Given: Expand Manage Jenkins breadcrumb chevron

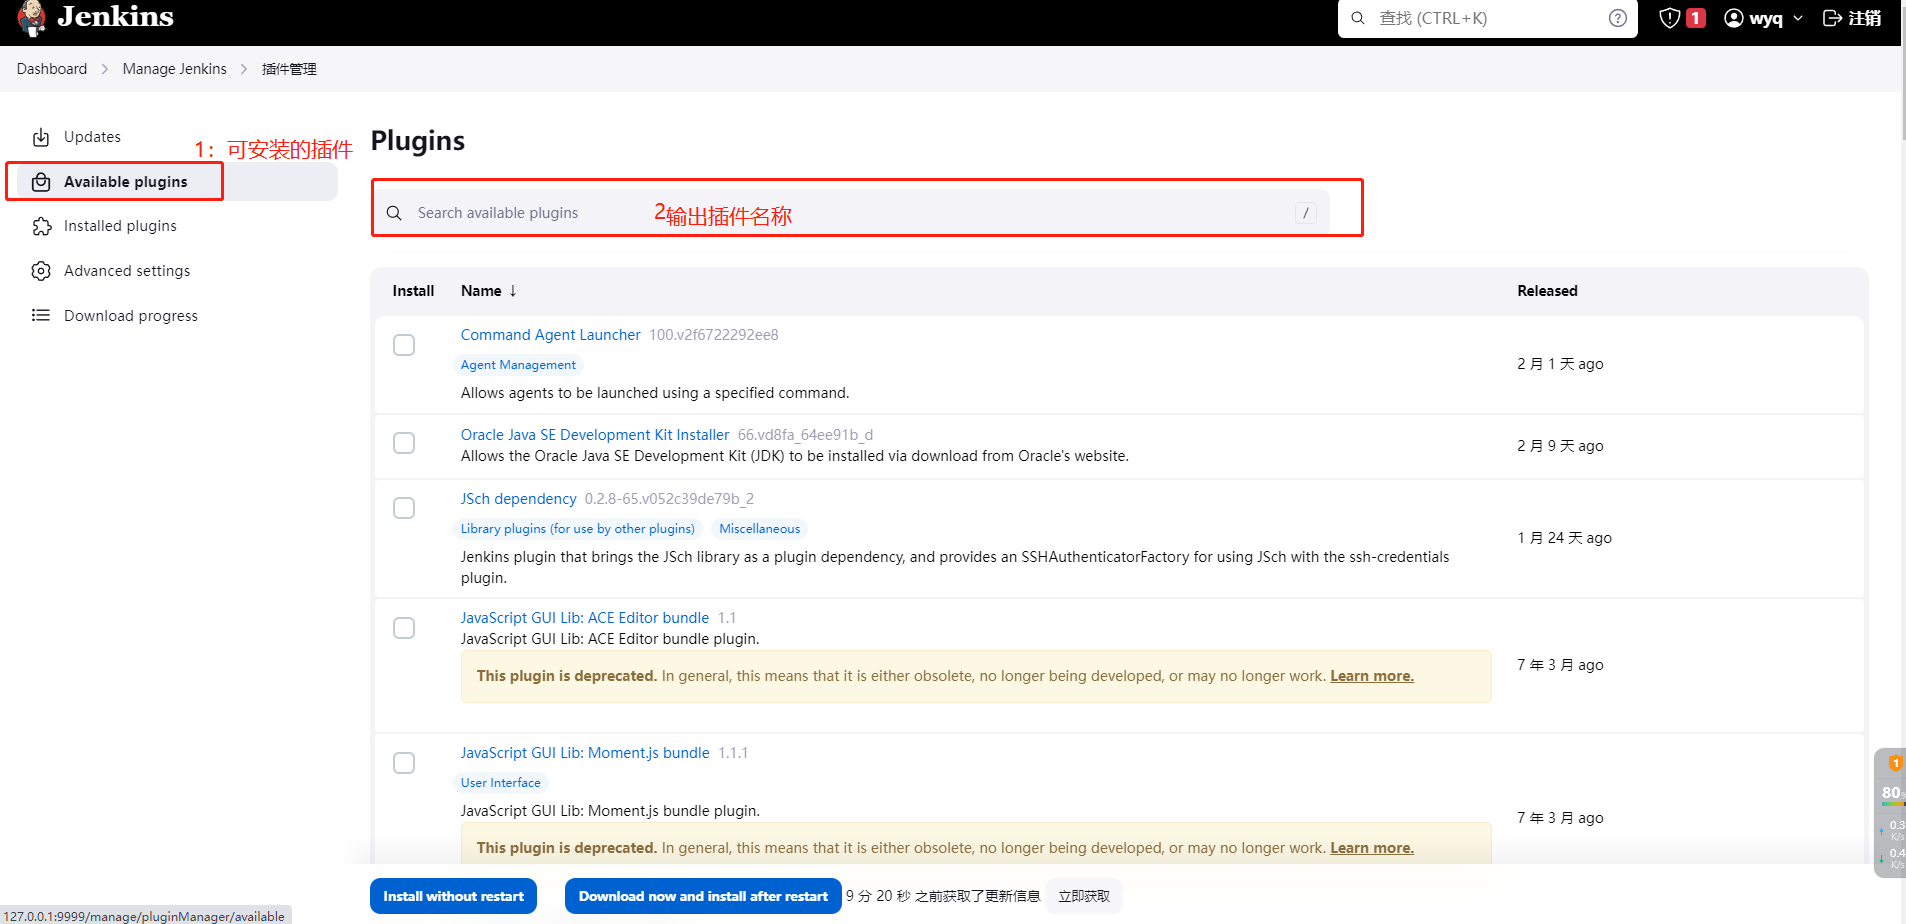Looking at the screenshot, I should click(x=244, y=69).
